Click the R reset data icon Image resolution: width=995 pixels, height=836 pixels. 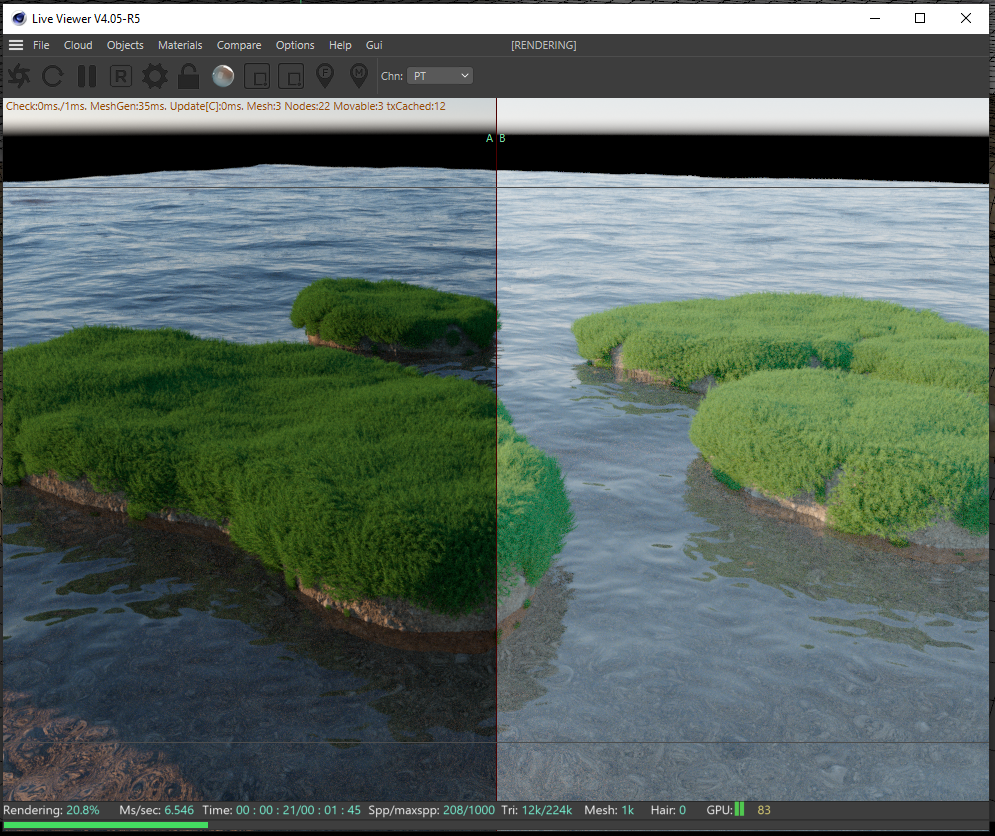[x=121, y=76]
